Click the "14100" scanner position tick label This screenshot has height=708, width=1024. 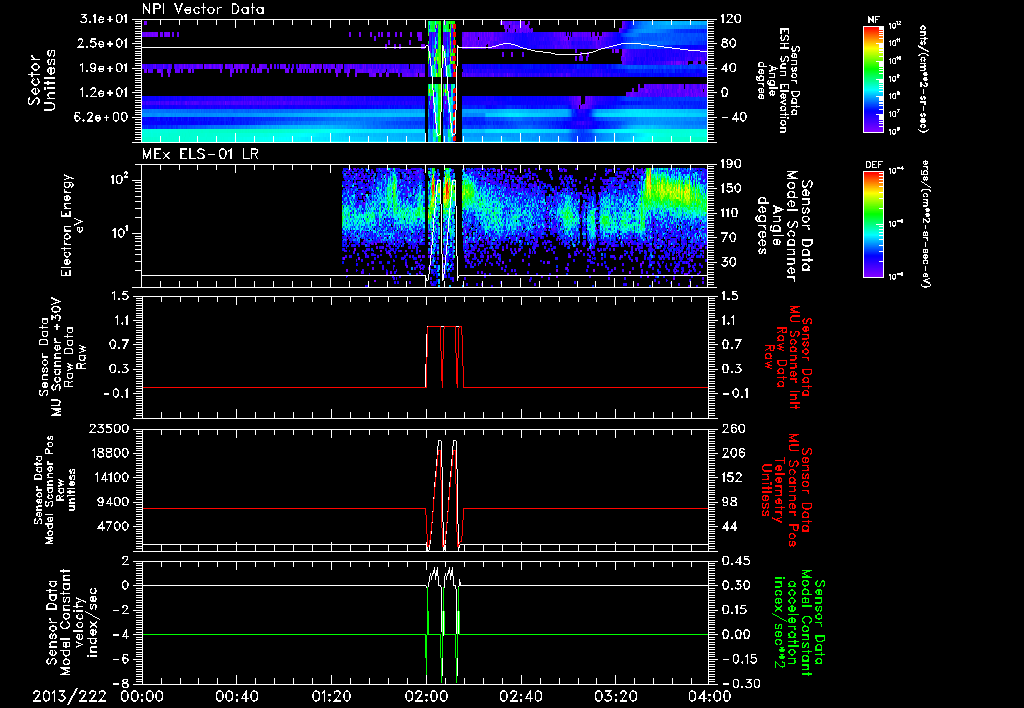108,477
